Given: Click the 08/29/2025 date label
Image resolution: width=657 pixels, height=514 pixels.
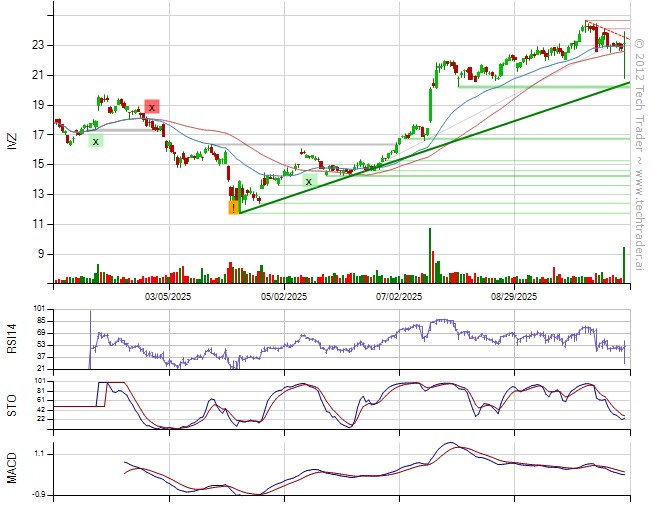Looking at the screenshot, I should click(x=514, y=297).
